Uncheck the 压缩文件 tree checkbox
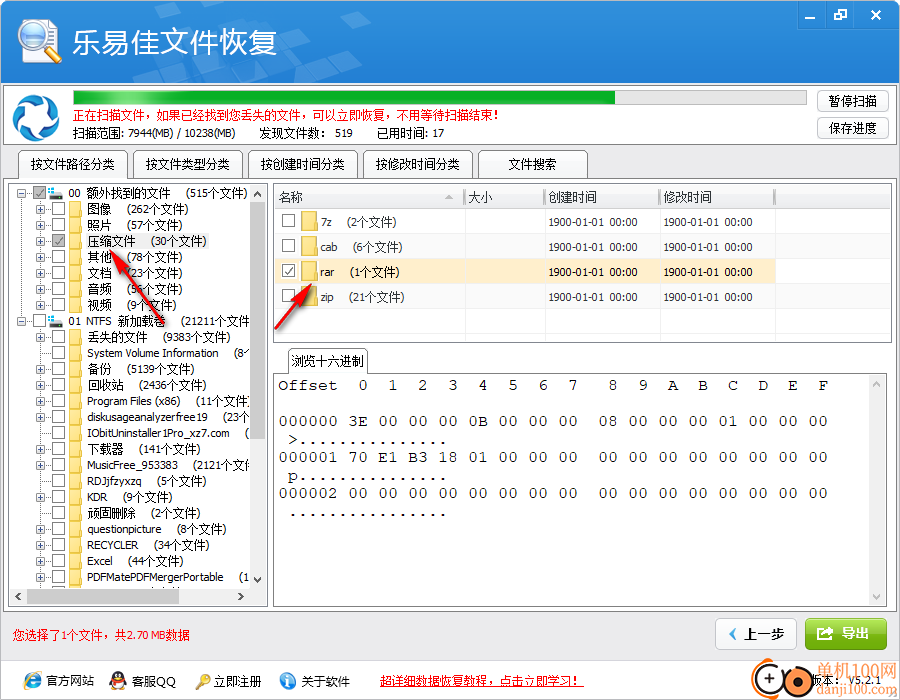 59,240
